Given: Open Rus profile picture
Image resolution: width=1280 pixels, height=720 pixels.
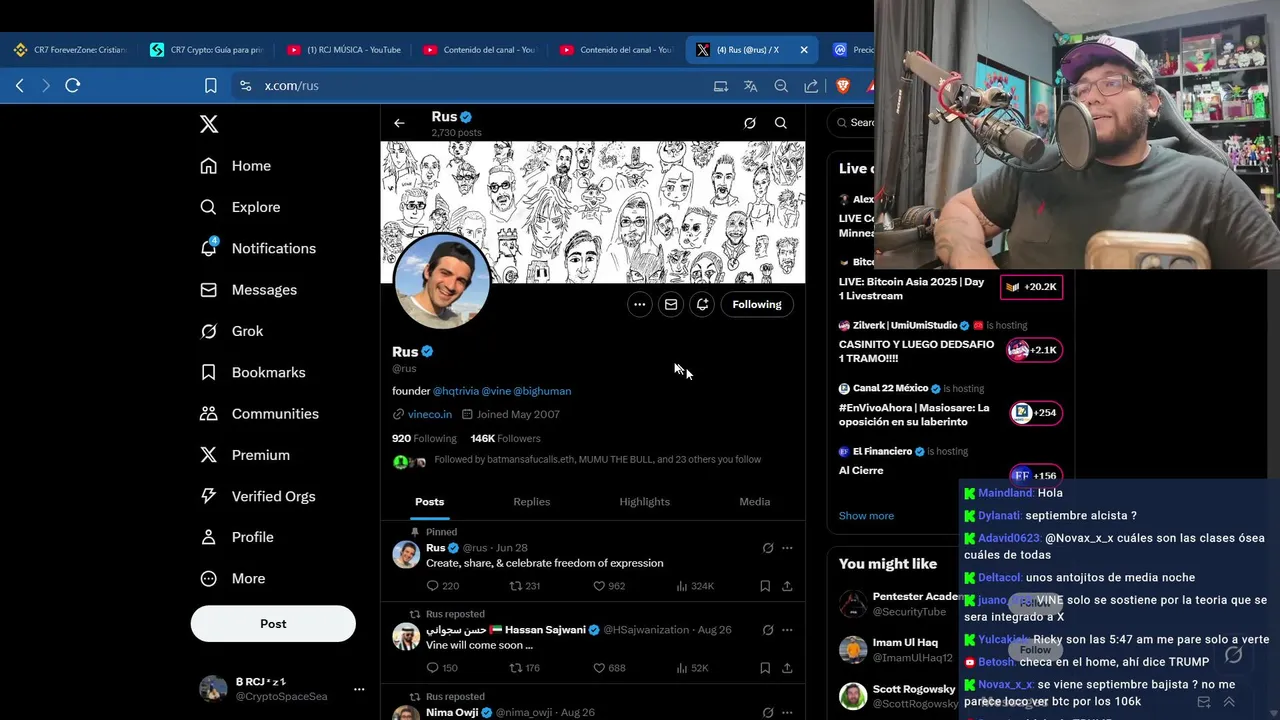Looking at the screenshot, I should [442, 281].
